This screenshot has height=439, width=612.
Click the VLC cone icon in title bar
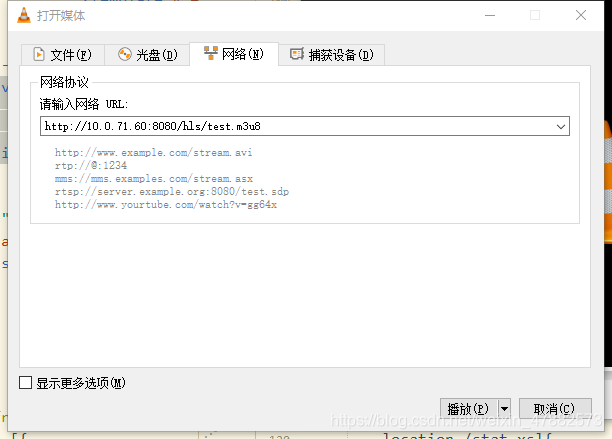[24, 15]
